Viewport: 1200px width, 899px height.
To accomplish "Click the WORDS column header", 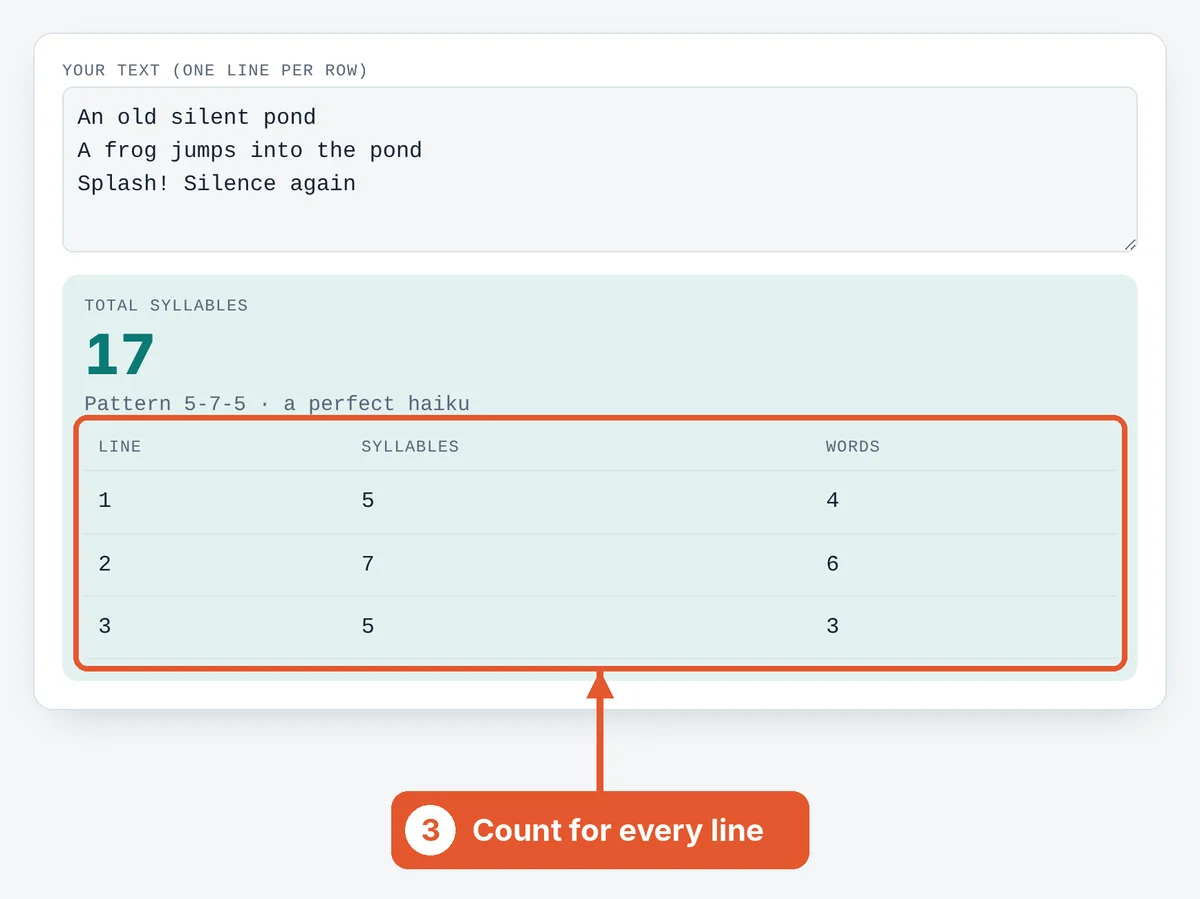I will 853,447.
